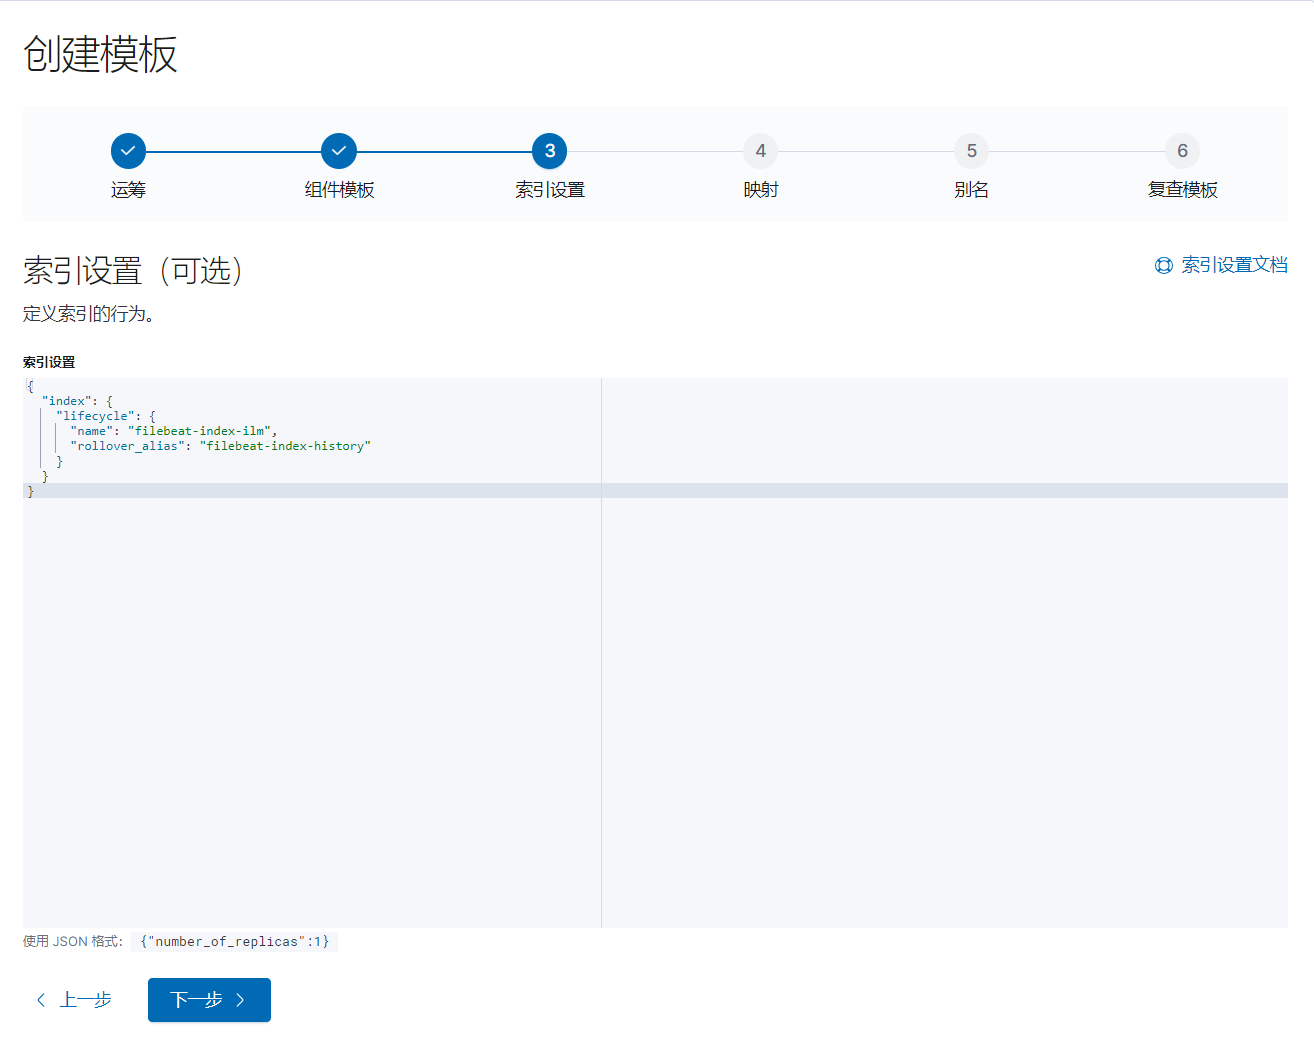Go to step 5 别名 circle
This screenshot has width=1314, height=1045.
[972, 151]
